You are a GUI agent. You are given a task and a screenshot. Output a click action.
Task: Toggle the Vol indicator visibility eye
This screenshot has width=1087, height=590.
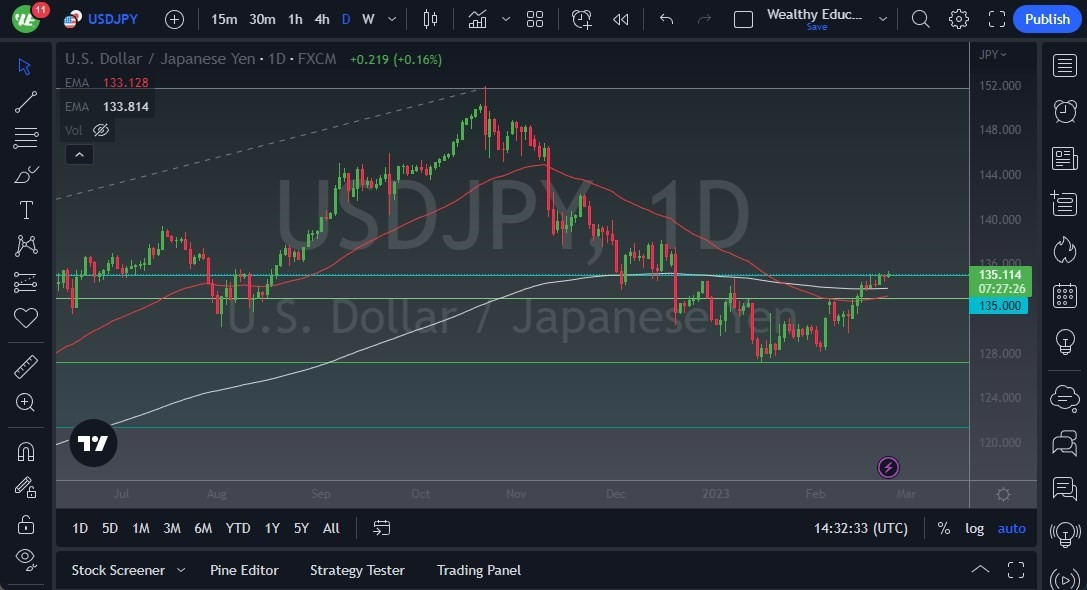pyautogui.click(x=100, y=130)
